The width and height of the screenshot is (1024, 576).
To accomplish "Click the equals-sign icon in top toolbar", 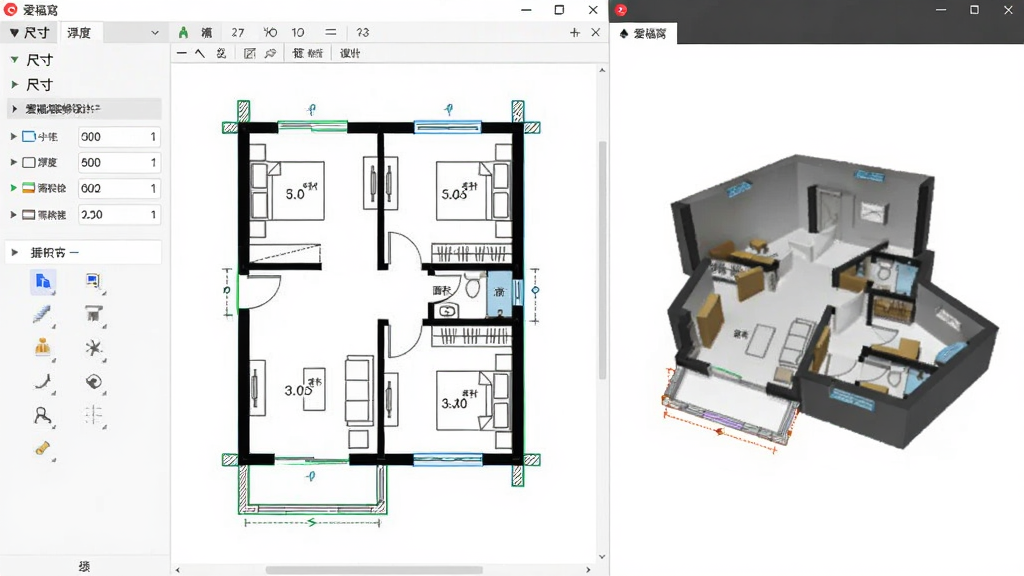I will [330, 32].
